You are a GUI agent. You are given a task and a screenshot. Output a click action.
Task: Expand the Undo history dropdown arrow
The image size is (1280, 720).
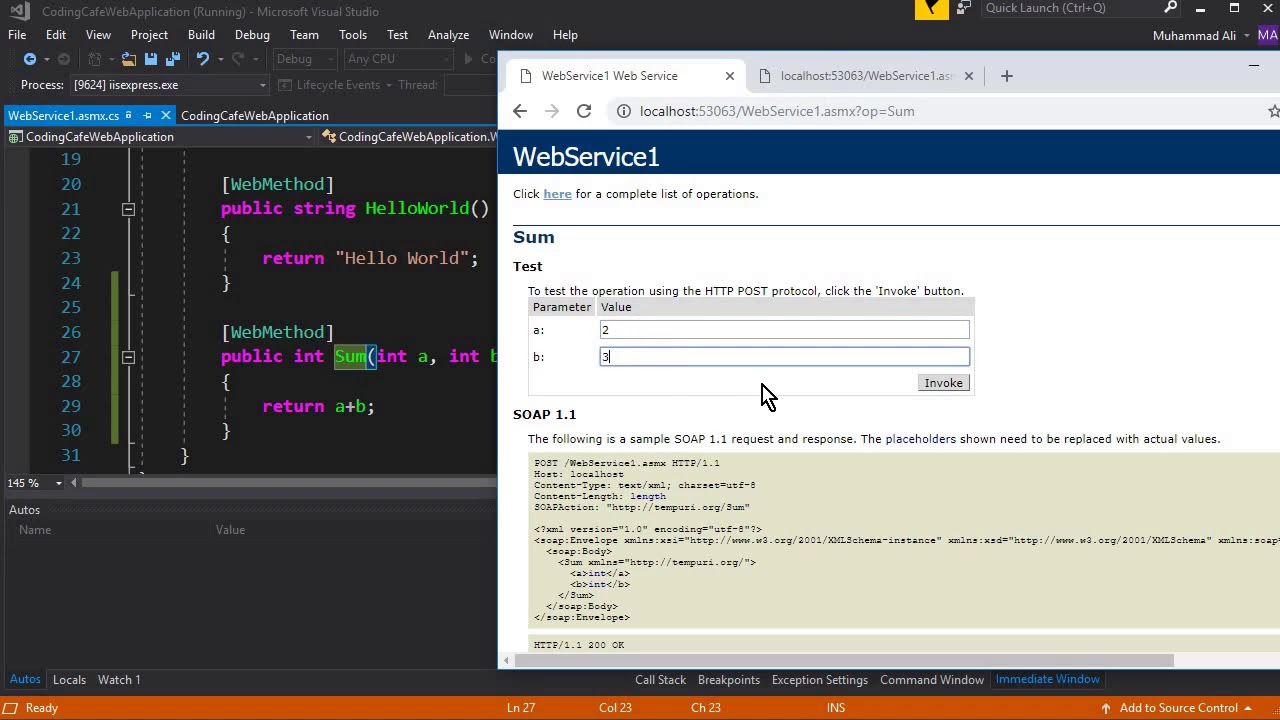220,60
